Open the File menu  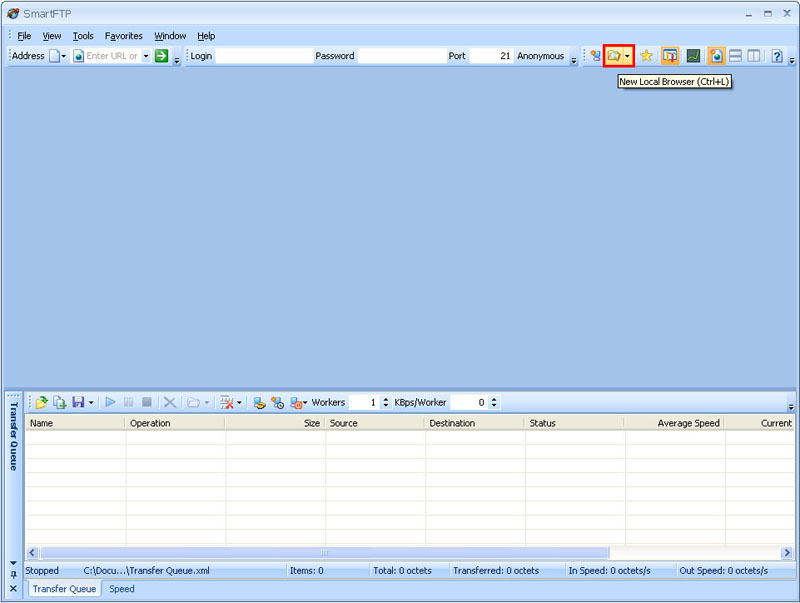pyautogui.click(x=24, y=36)
